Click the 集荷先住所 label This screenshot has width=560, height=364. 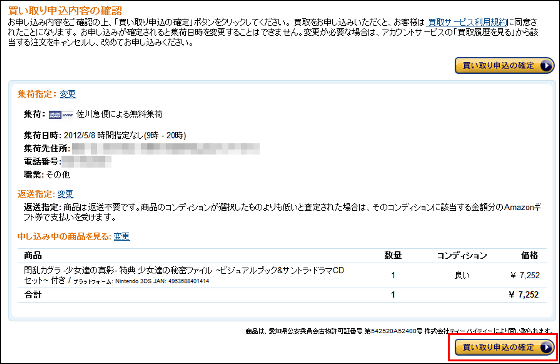47,148
